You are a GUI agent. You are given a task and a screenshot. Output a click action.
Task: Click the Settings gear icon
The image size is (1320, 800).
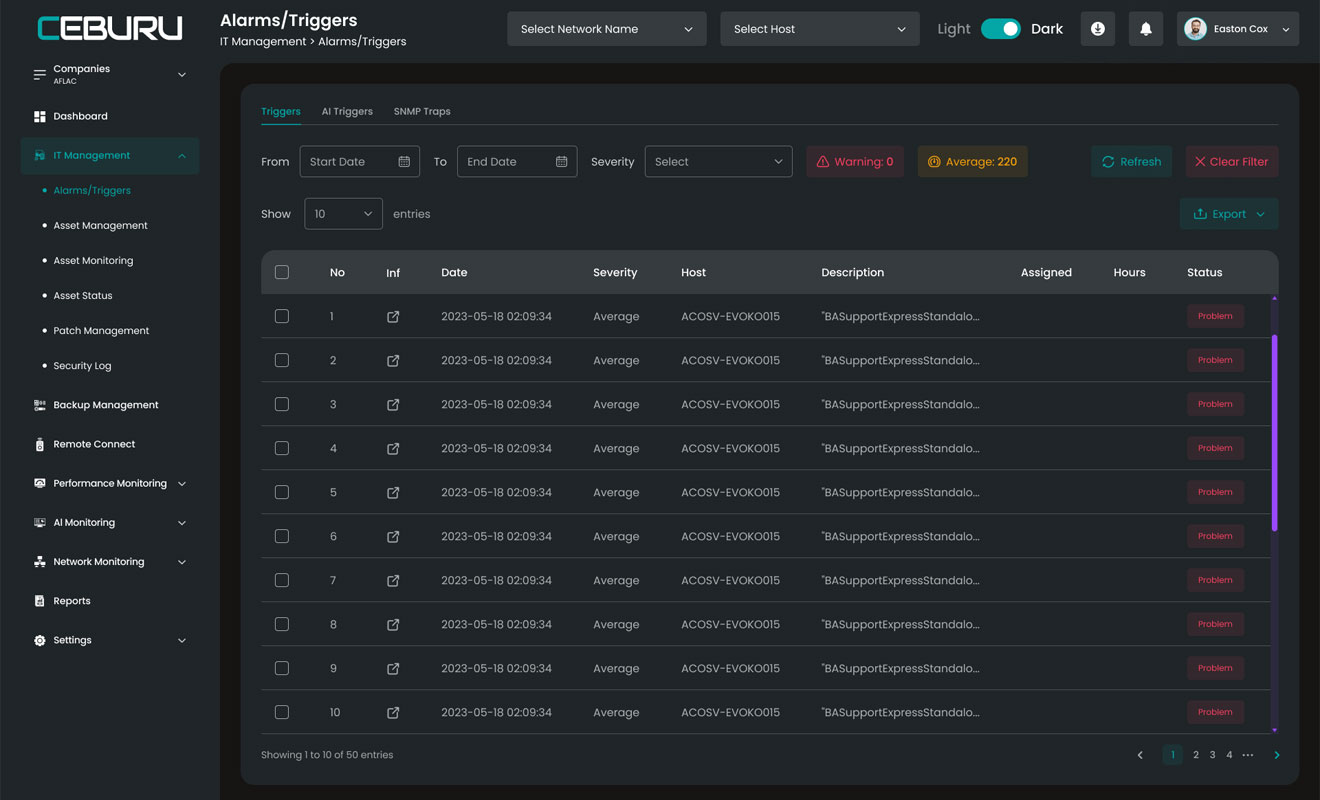click(x=40, y=640)
